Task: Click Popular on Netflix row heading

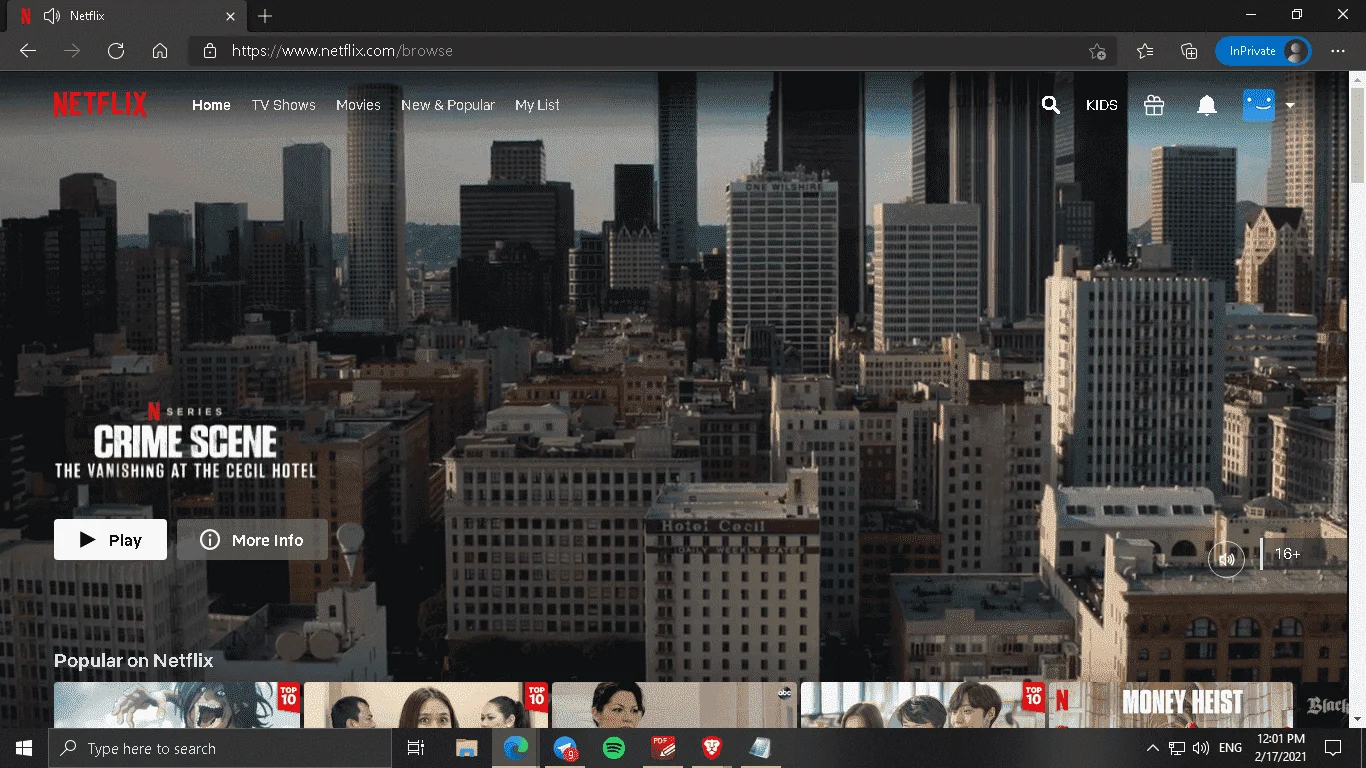Action: click(x=133, y=660)
